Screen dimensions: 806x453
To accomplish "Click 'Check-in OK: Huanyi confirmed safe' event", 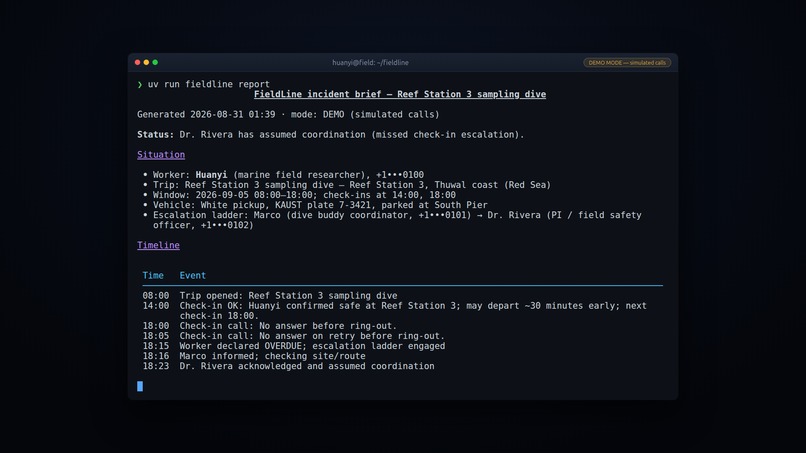I will 413,311.
